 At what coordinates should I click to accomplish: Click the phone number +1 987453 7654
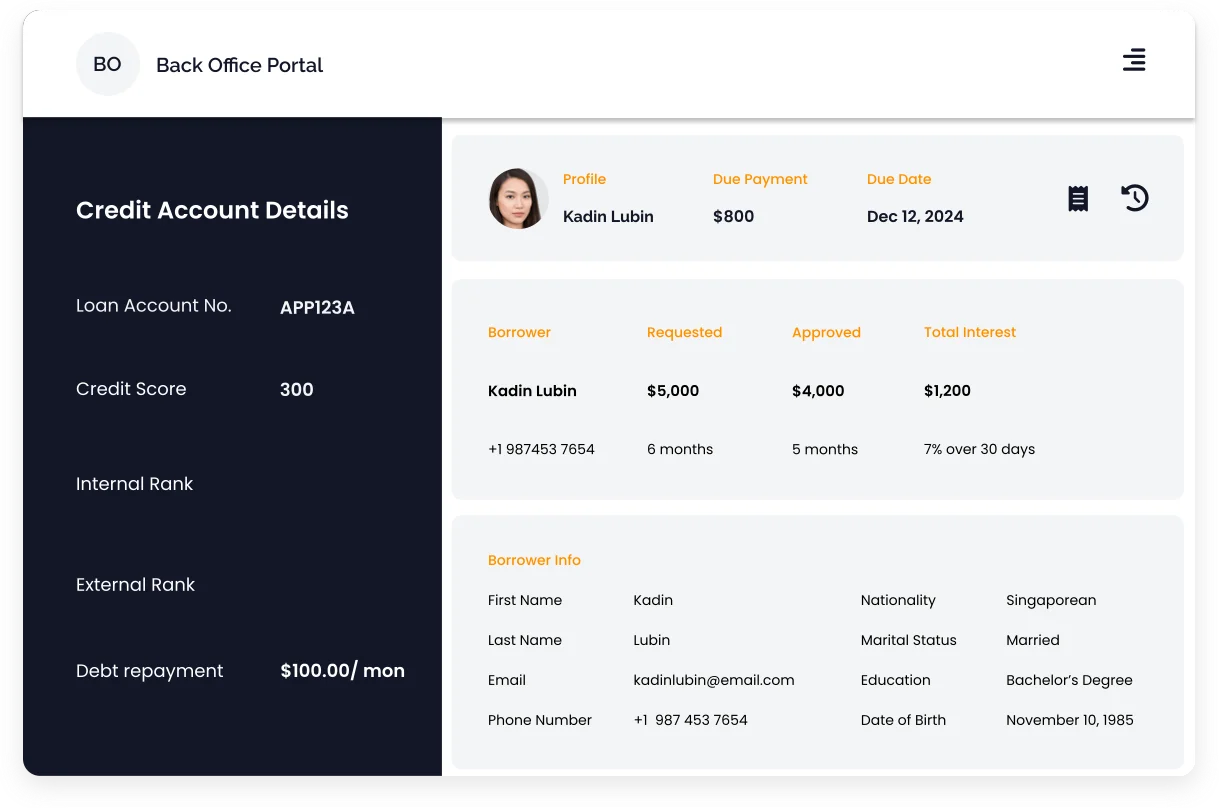coord(542,449)
